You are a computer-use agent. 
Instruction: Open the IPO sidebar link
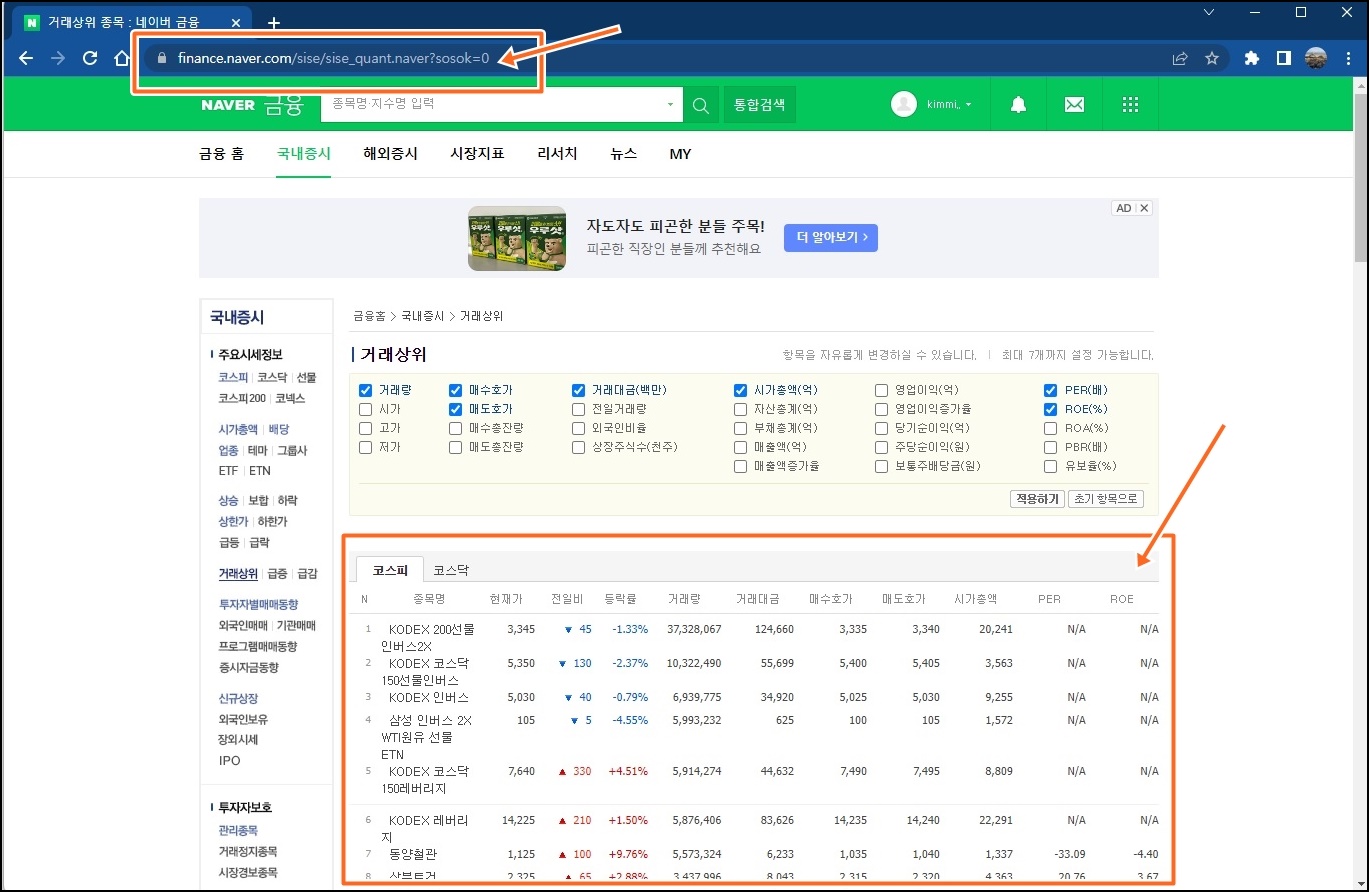point(229,760)
